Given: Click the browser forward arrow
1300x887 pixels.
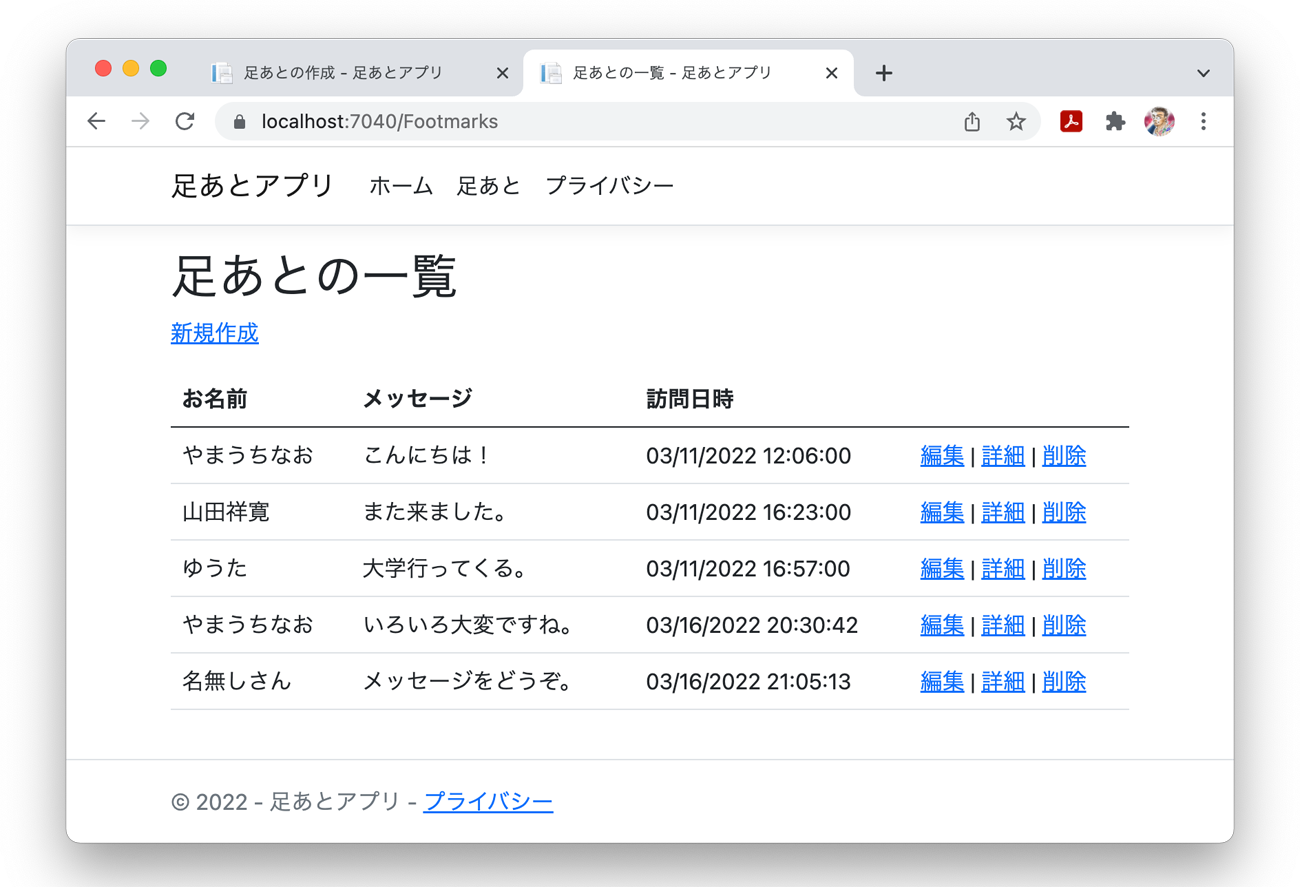Looking at the screenshot, I should click(x=140, y=121).
